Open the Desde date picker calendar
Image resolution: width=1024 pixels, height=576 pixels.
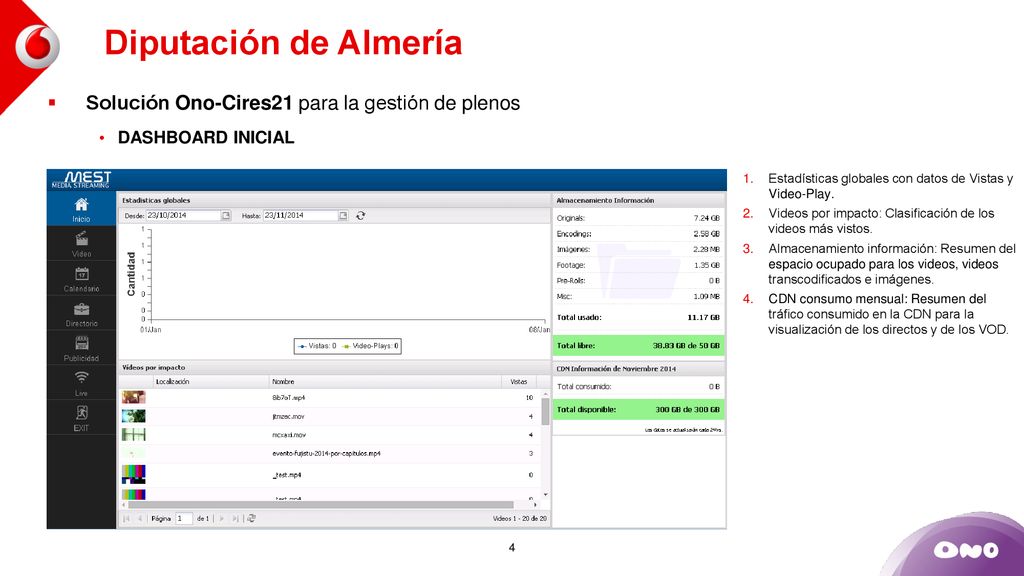tap(225, 216)
